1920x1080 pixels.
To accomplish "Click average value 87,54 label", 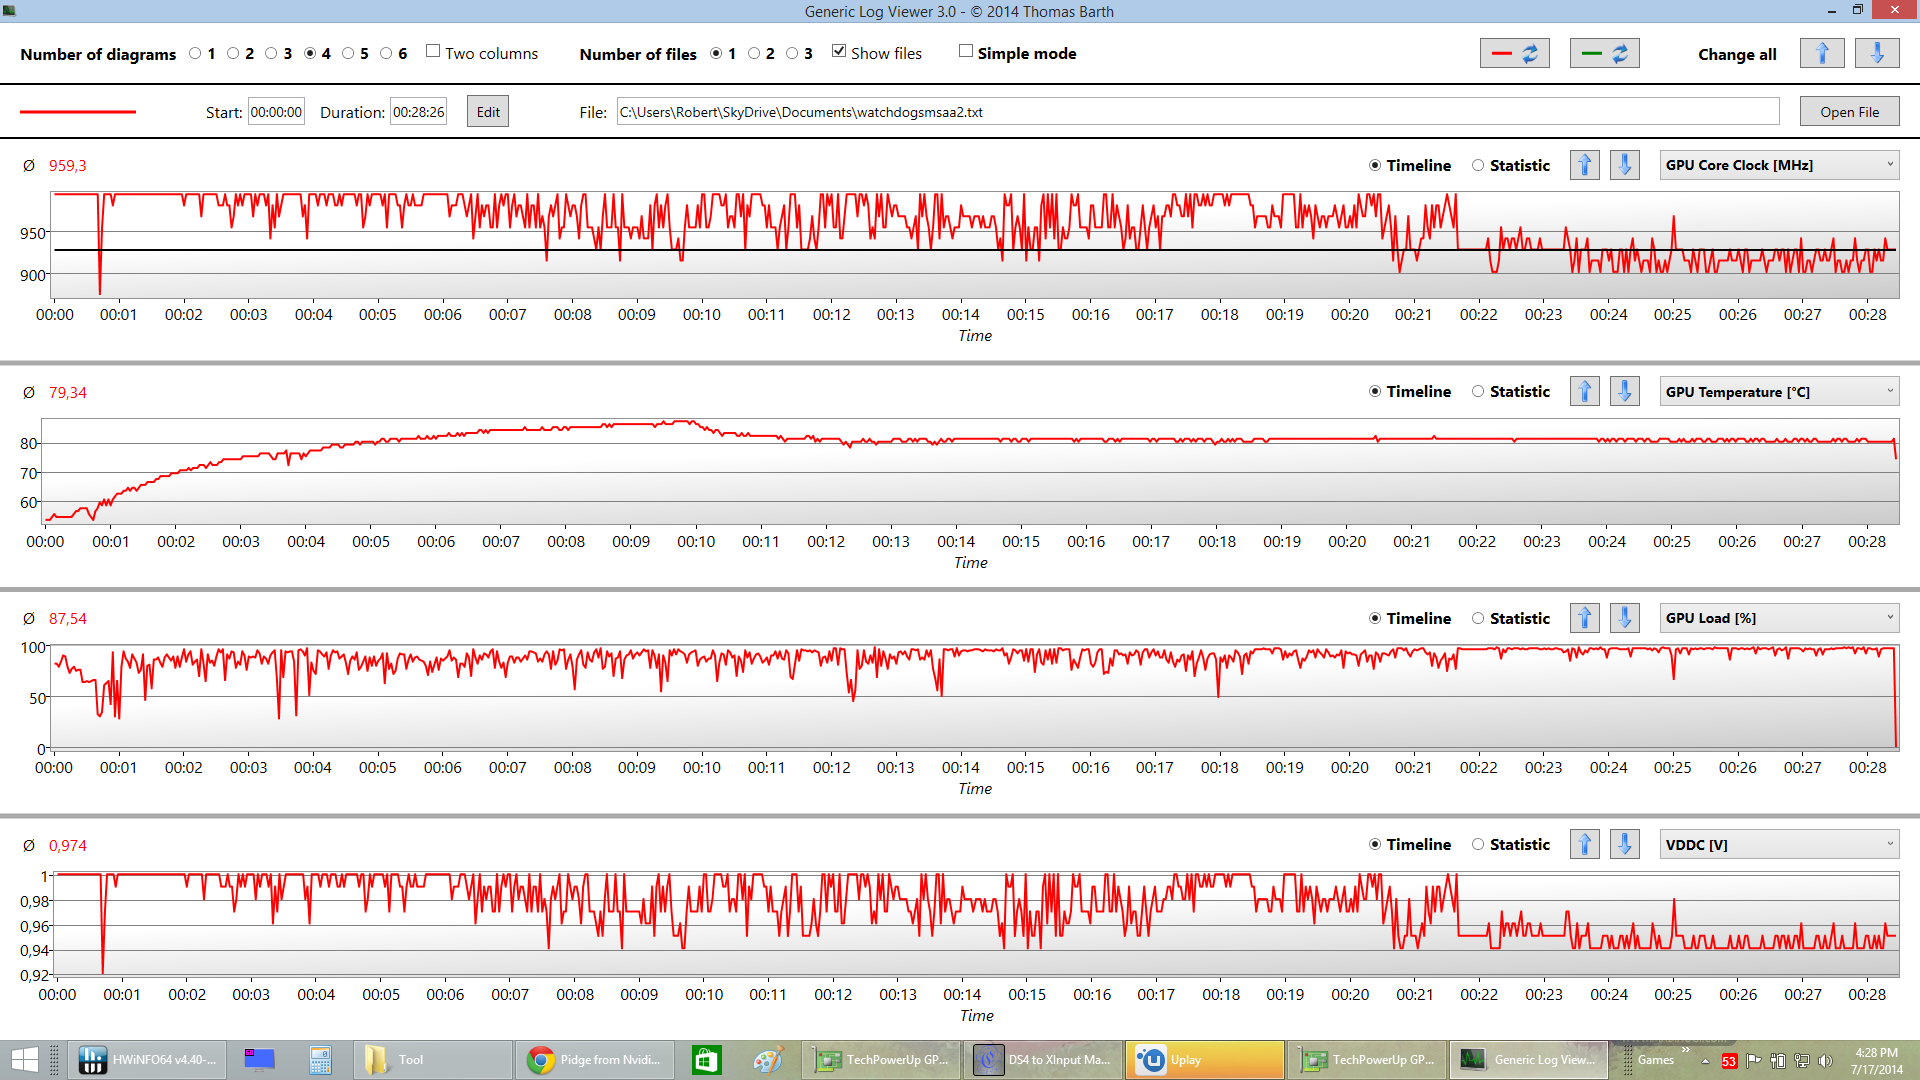I will pyautogui.click(x=67, y=619).
